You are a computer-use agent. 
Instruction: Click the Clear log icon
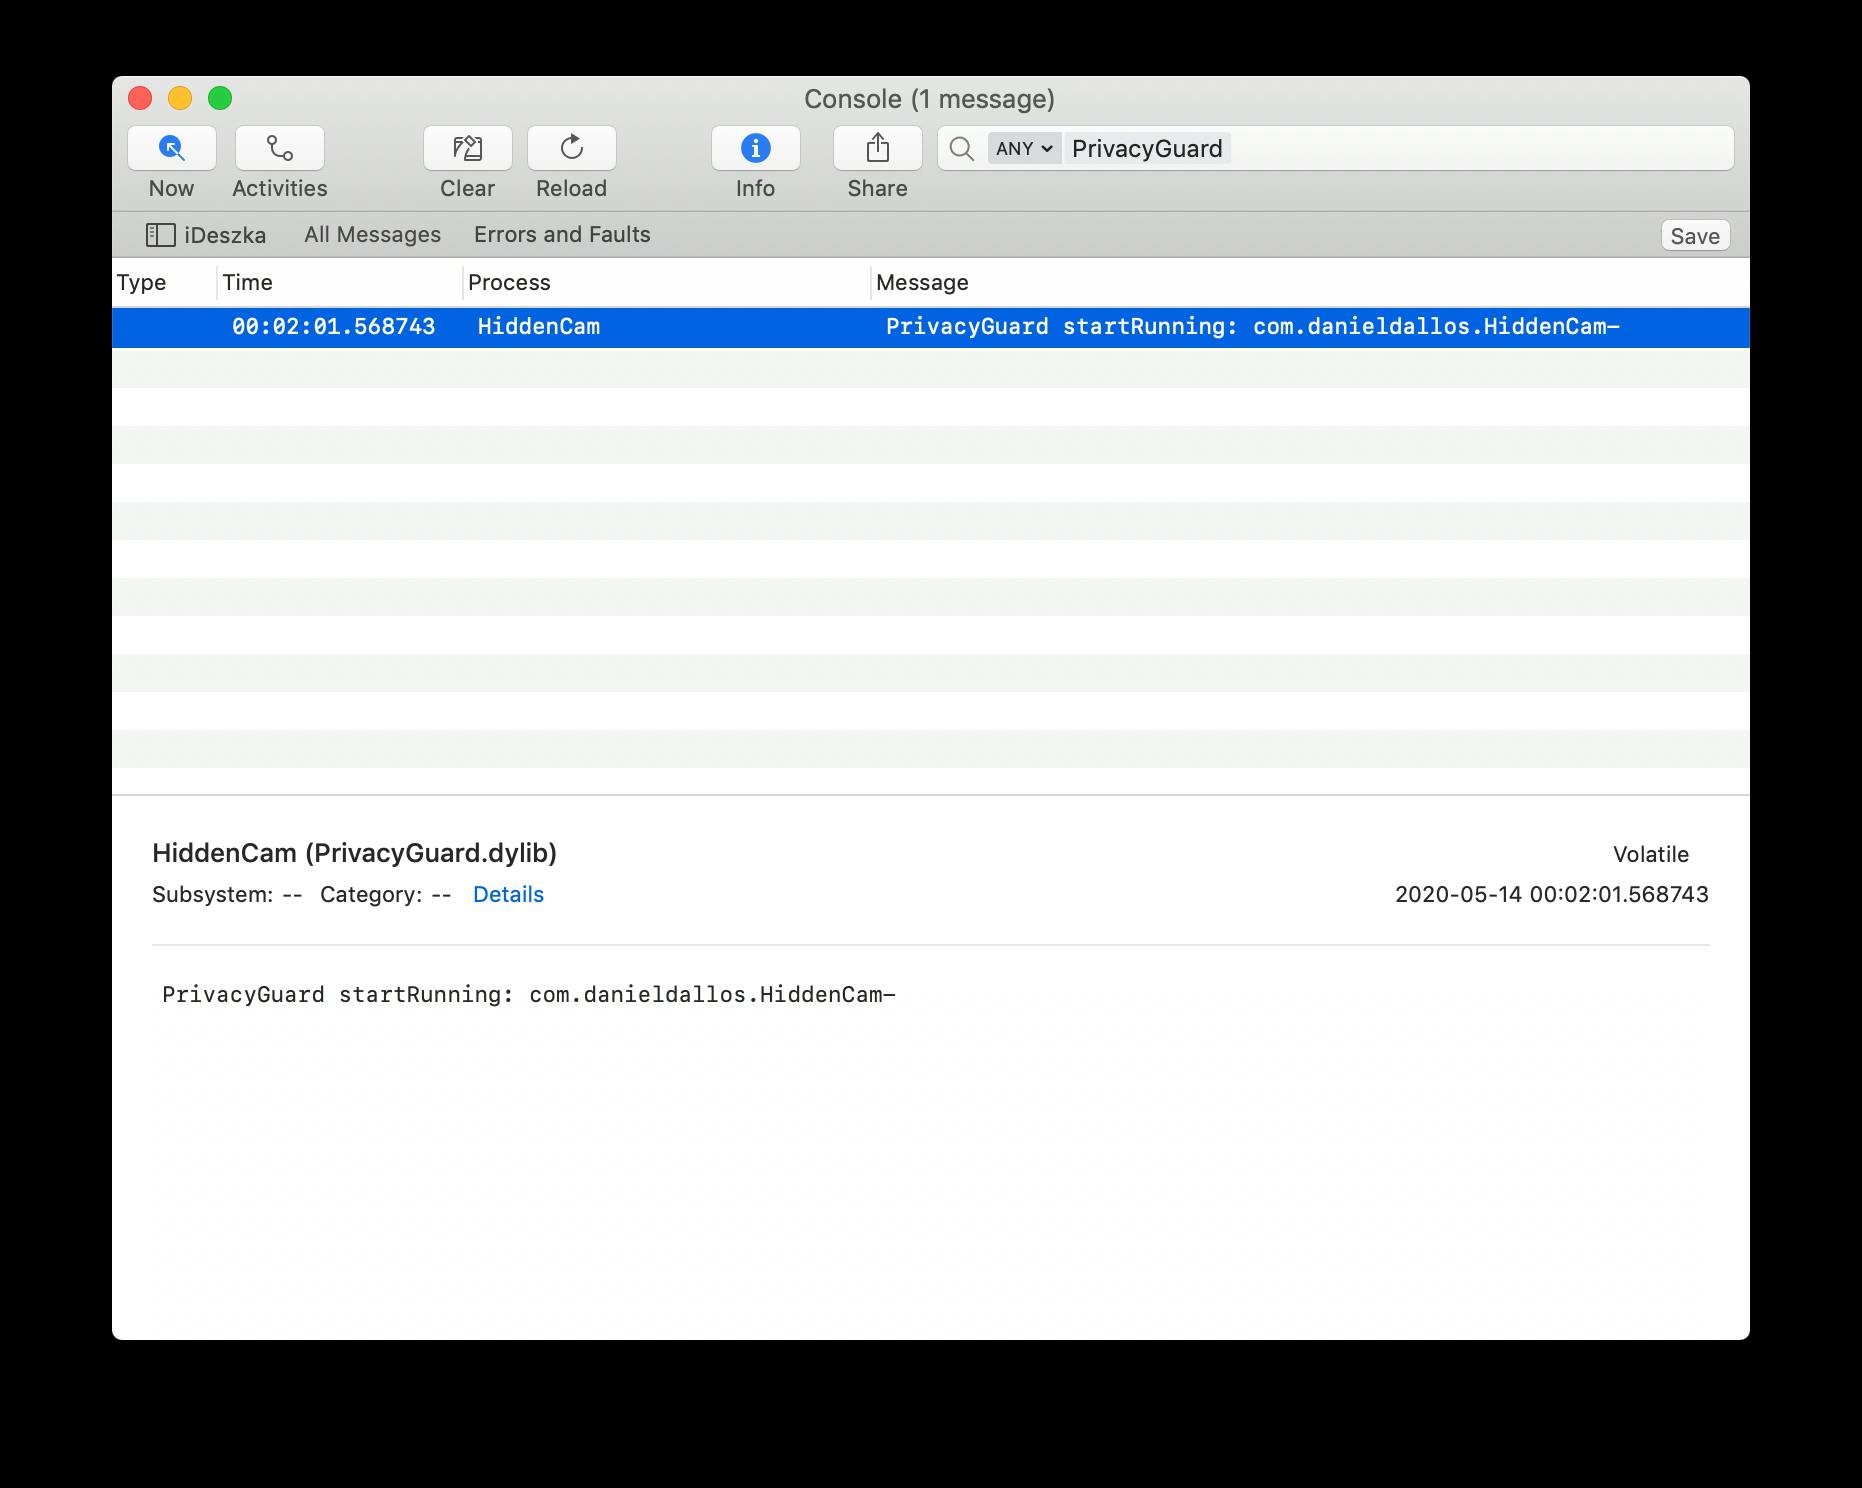(467, 149)
